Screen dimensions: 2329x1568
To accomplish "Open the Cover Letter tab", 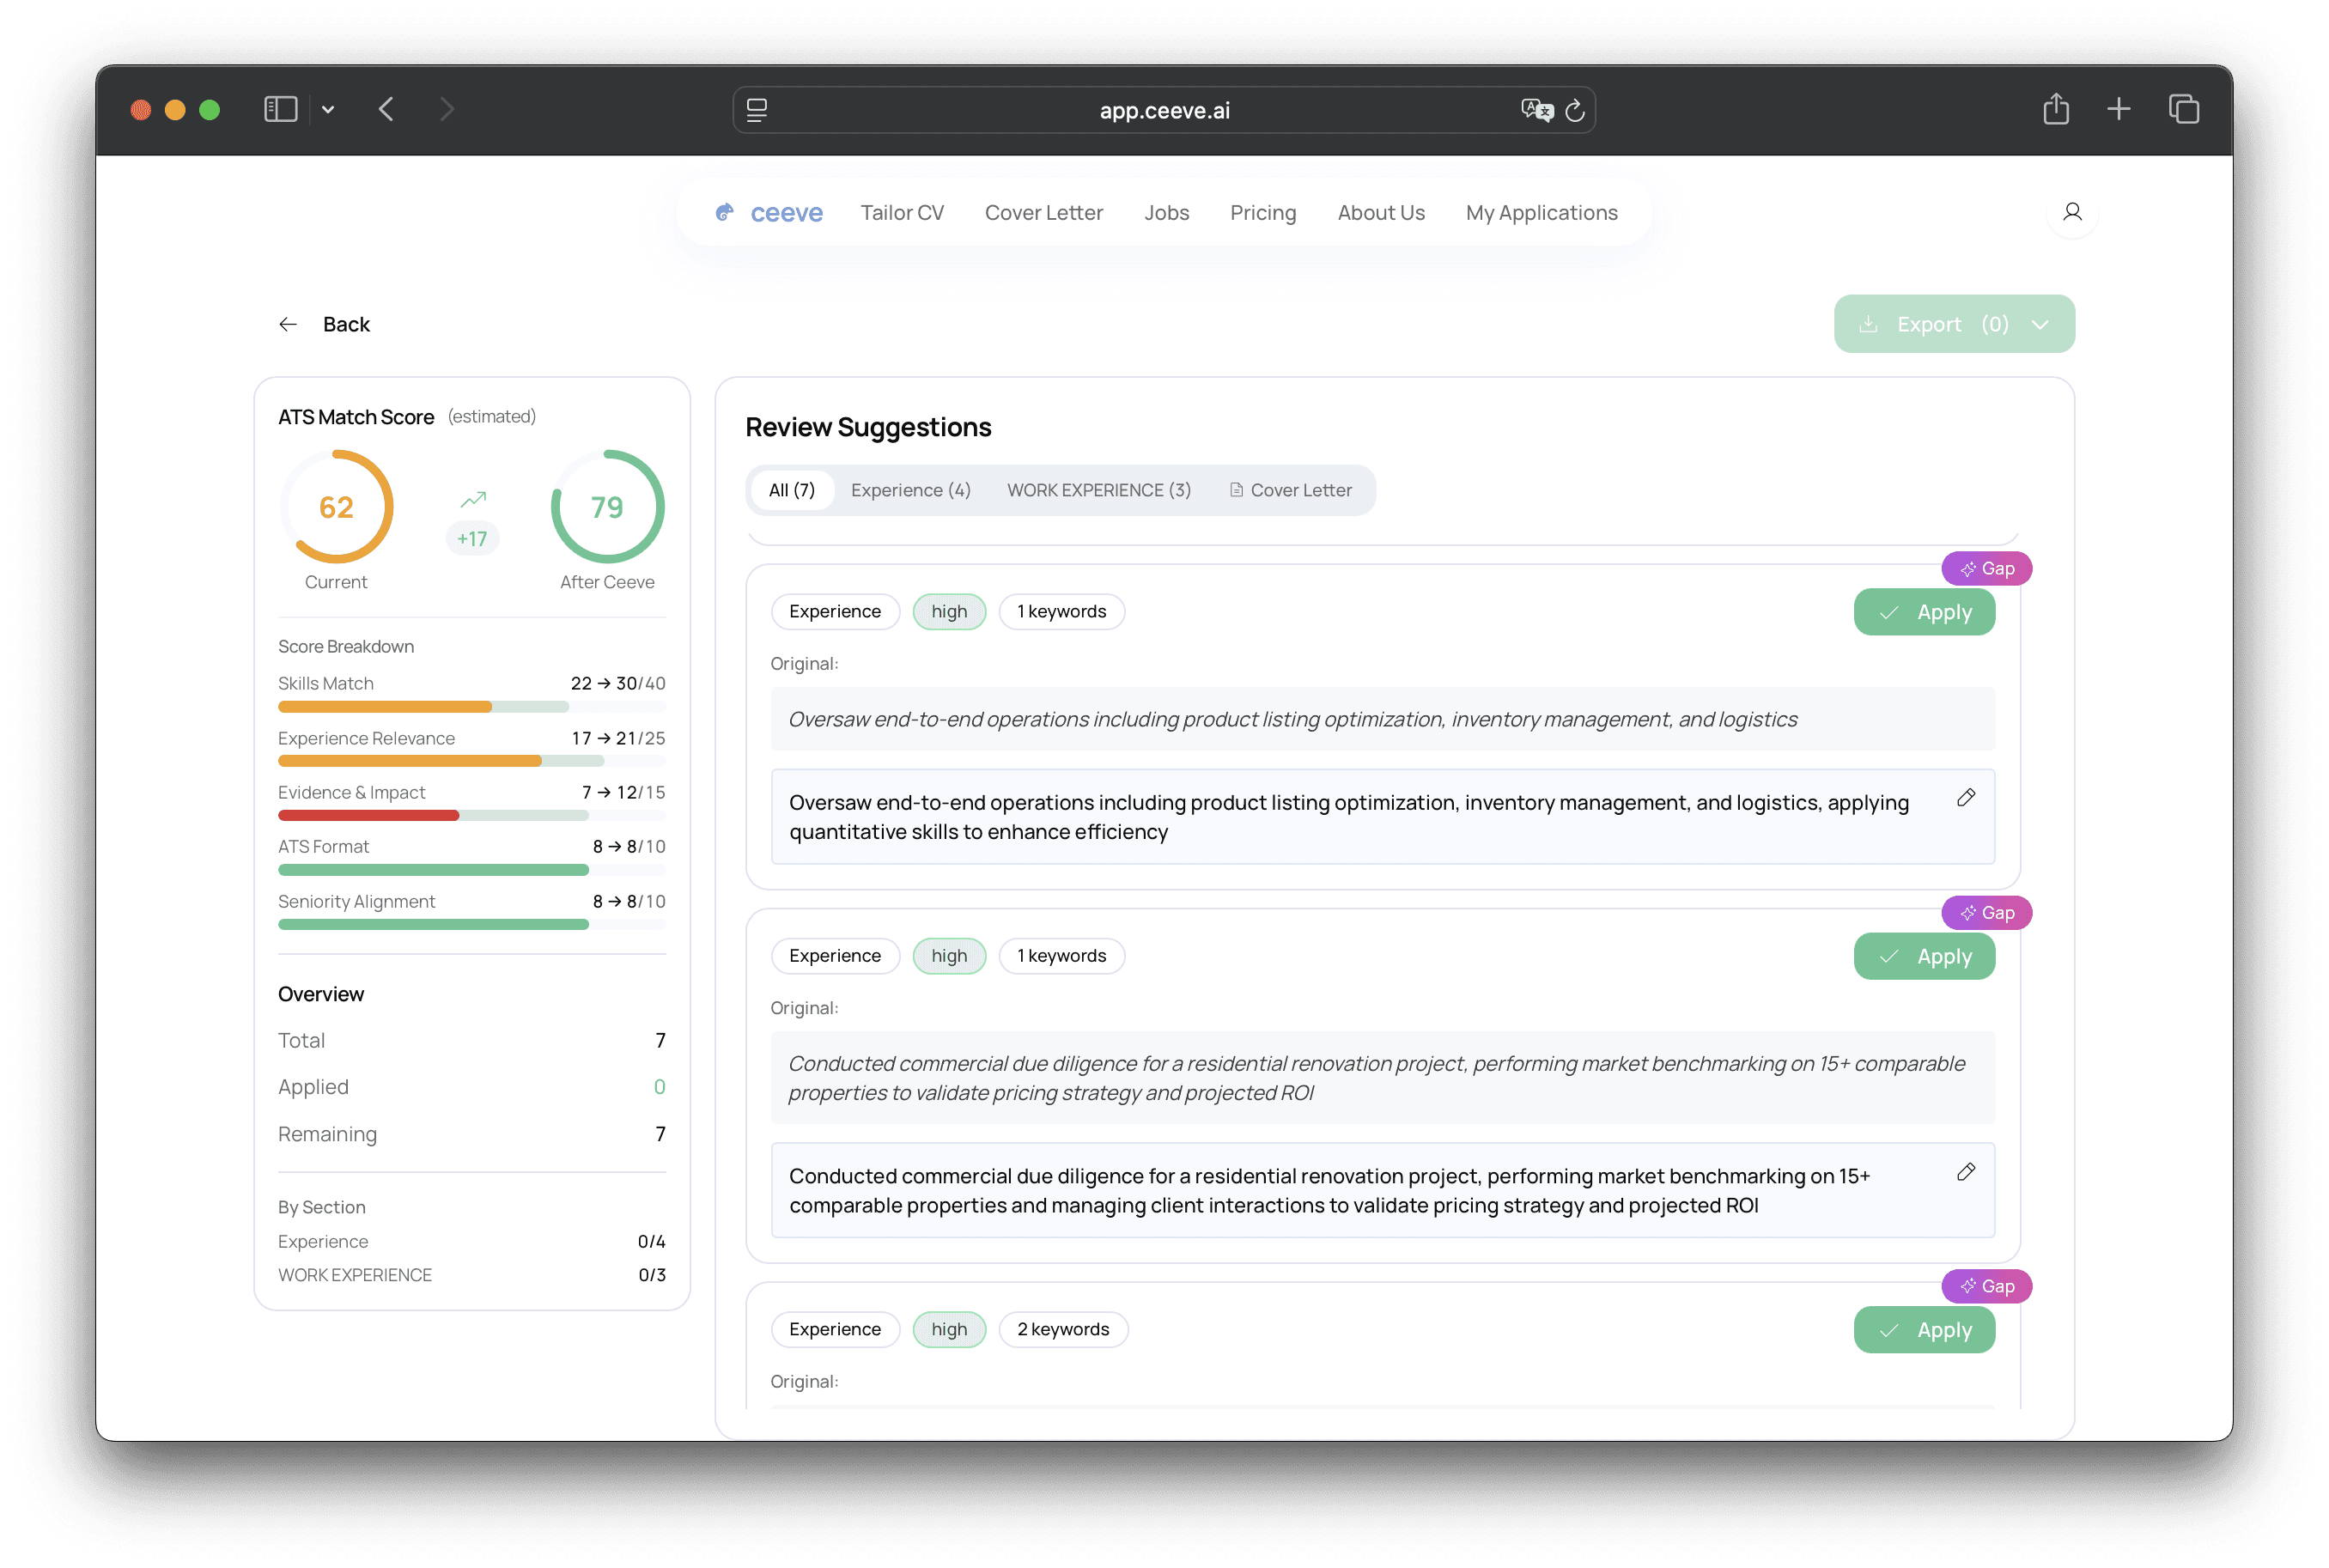I will 1290,490.
